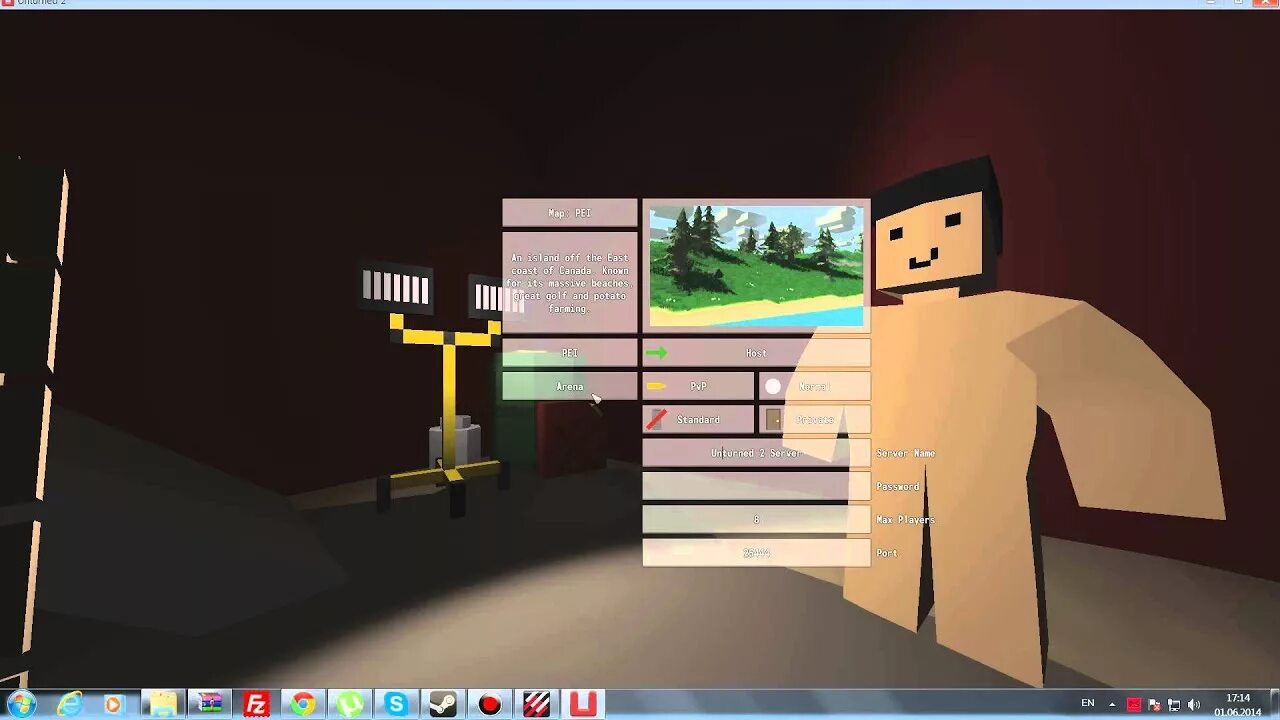Open WinRAR from the taskbar
The image size is (1280, 720).
pyautogui.click(x=209, y=704)
